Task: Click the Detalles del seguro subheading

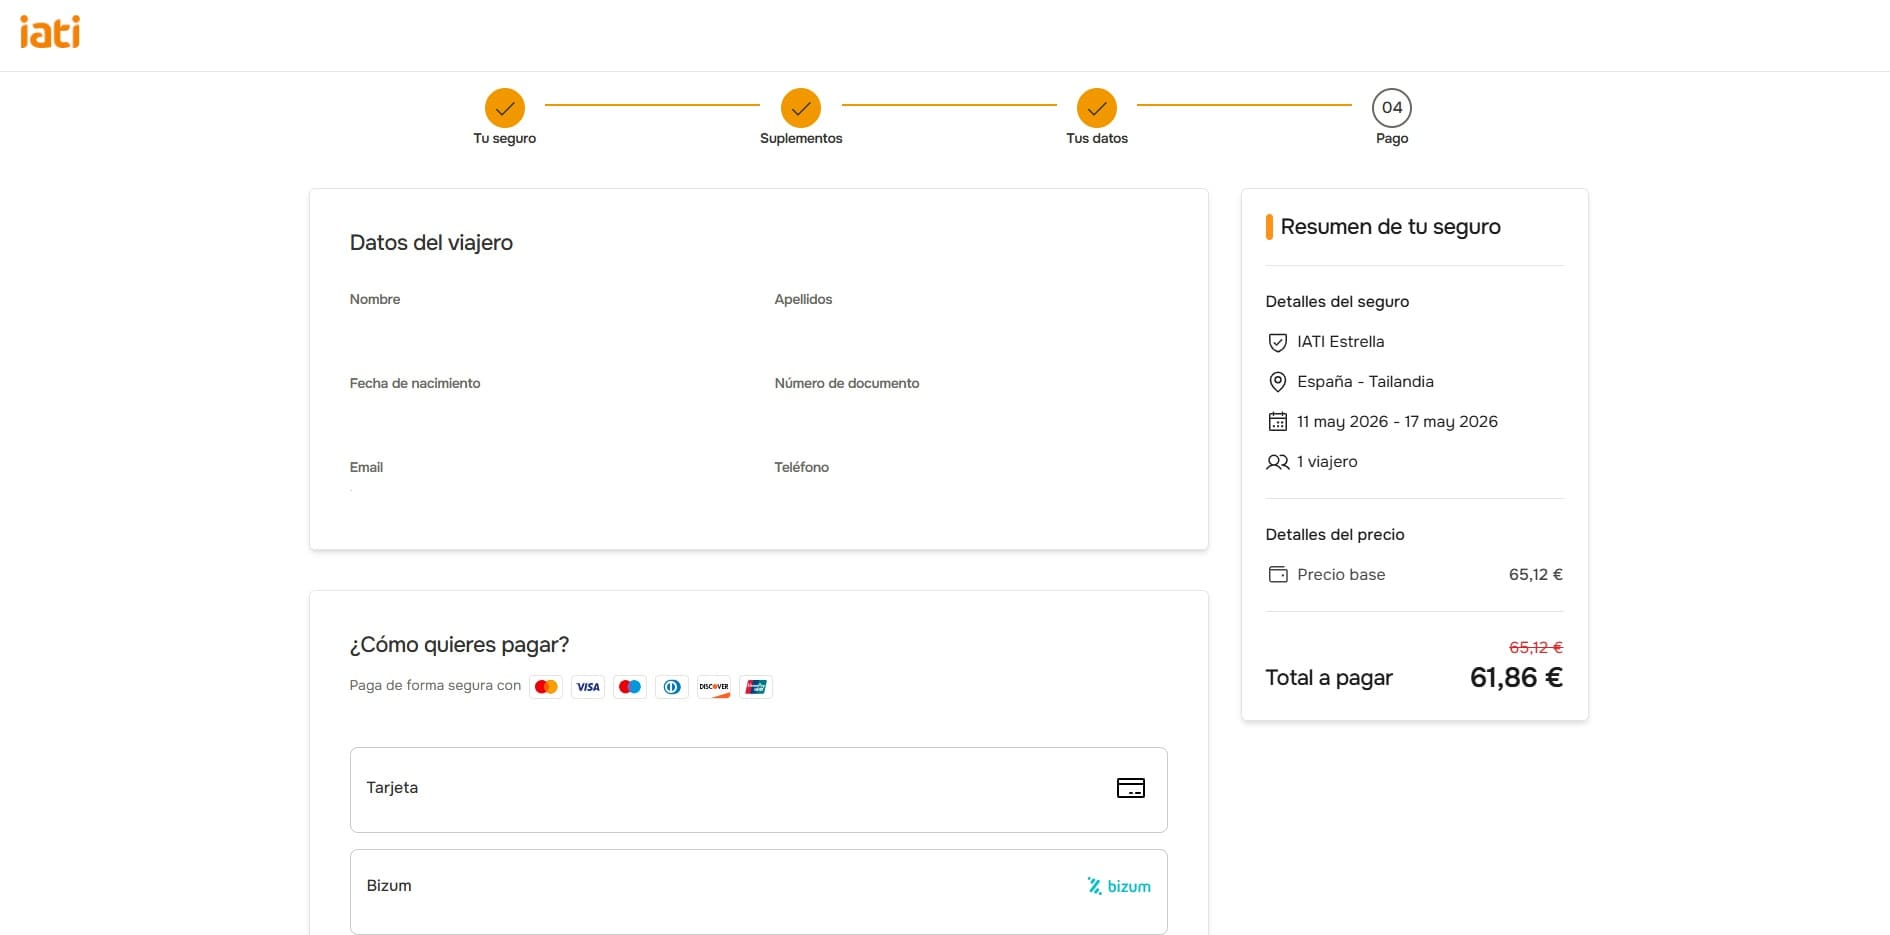Action: pos(1337,302)
